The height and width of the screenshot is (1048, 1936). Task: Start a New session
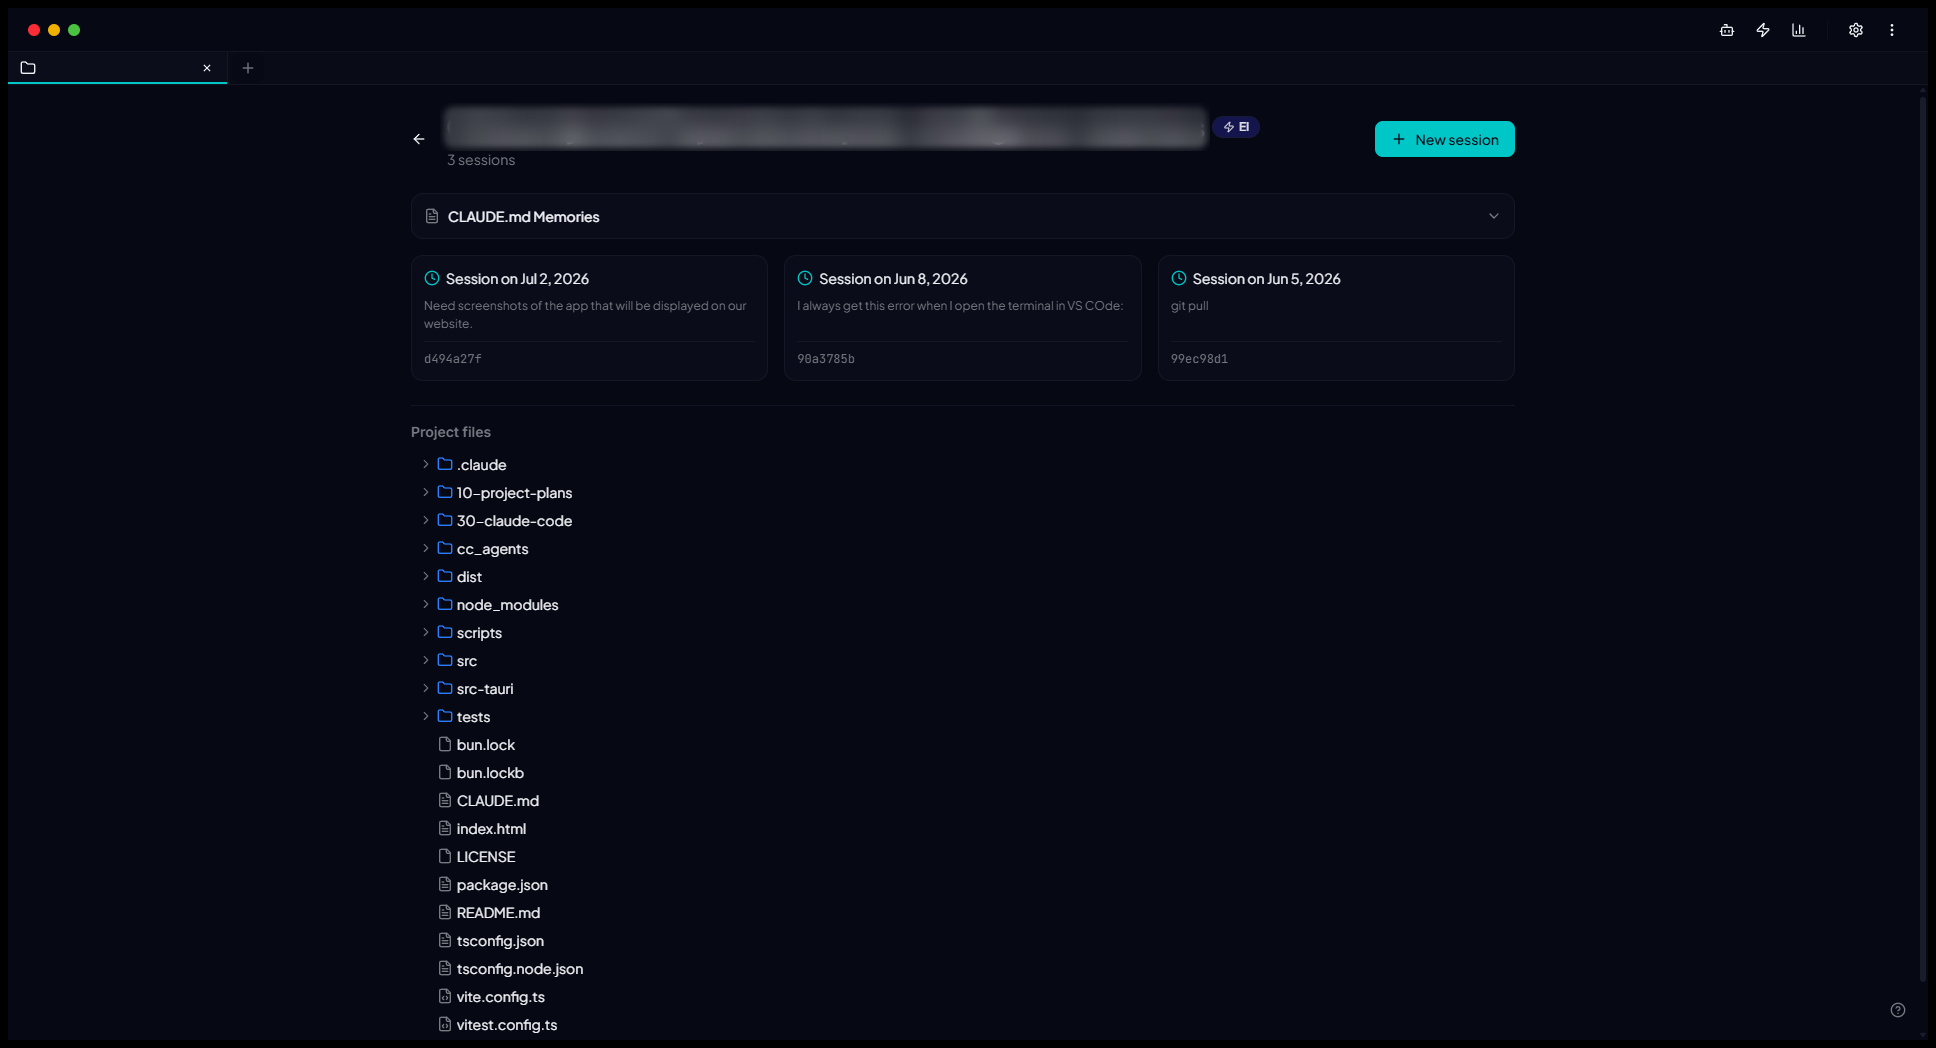(1444, 139)
